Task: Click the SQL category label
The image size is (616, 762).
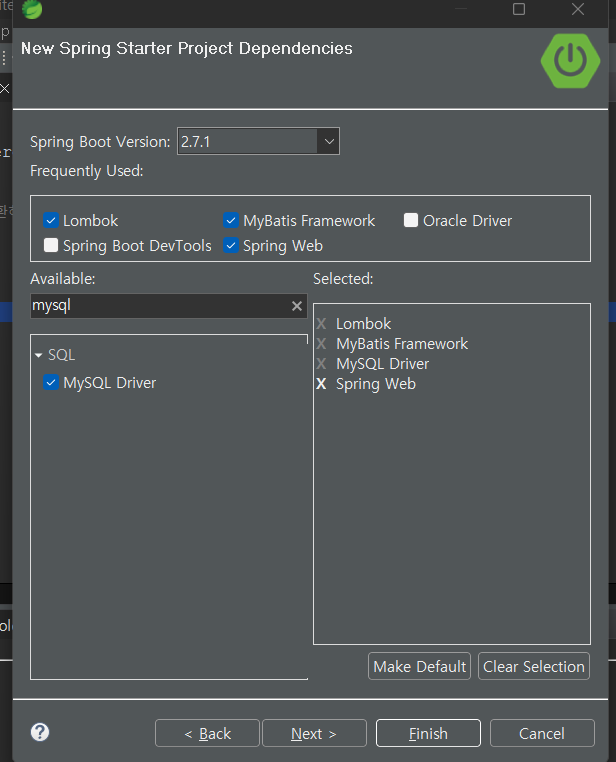Action: [x=62, y=355]
